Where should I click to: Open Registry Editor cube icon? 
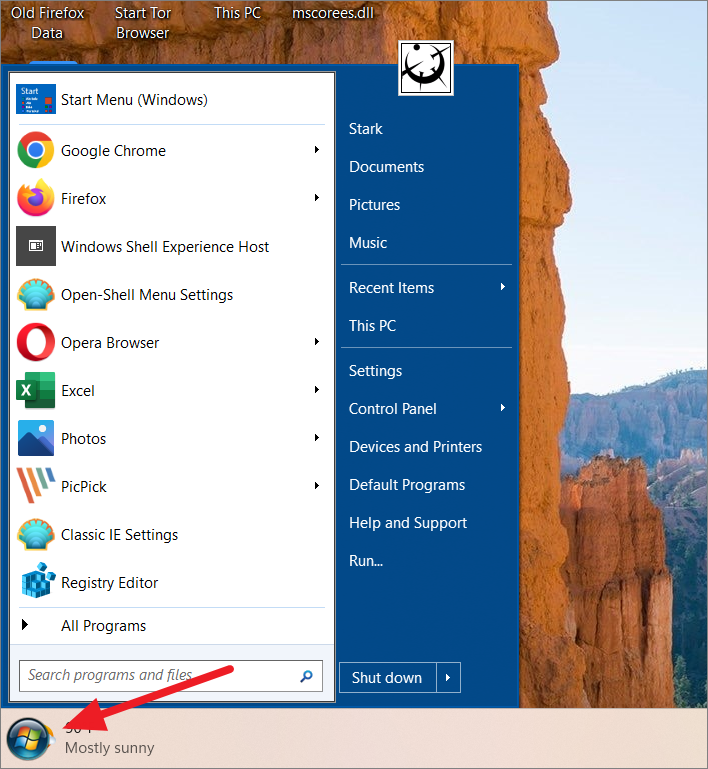pos(36,583)
